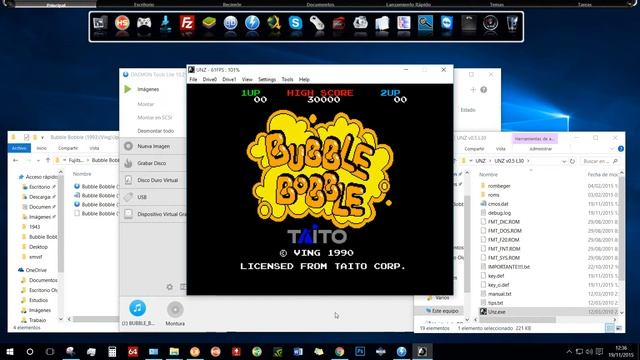The image size is (640, 360).
Task: Open the Help menu in UNZ
Action: pyautogui.click(x=304, y=80)
